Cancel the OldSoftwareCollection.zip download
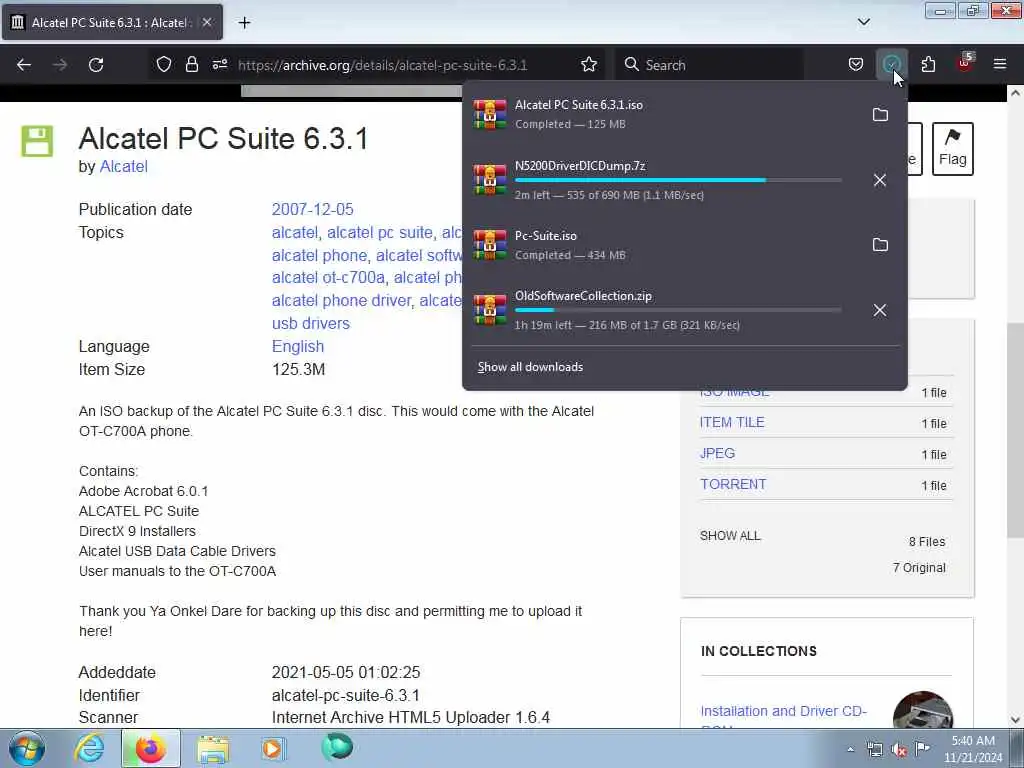The height and width of the screenshot is (768, 1024). click(x=880, y=310)
